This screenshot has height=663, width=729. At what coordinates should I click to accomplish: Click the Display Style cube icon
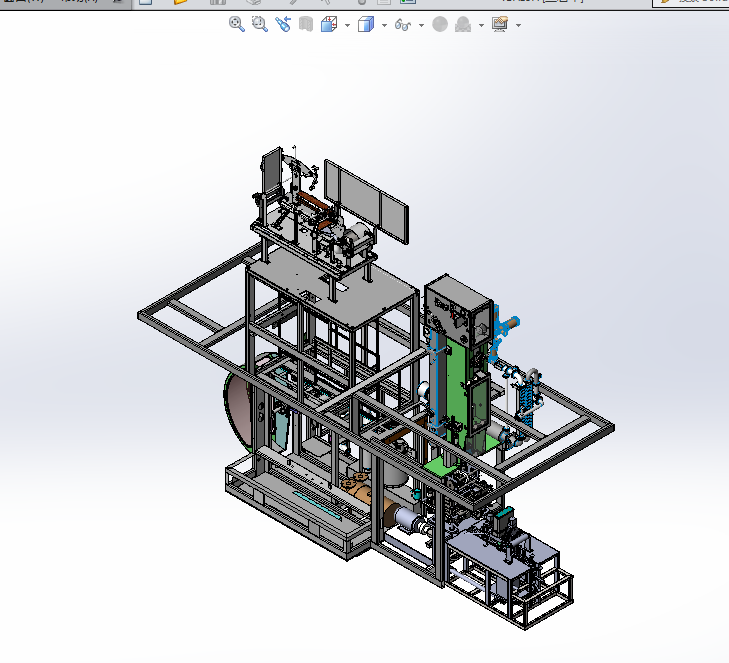(365, 24)
